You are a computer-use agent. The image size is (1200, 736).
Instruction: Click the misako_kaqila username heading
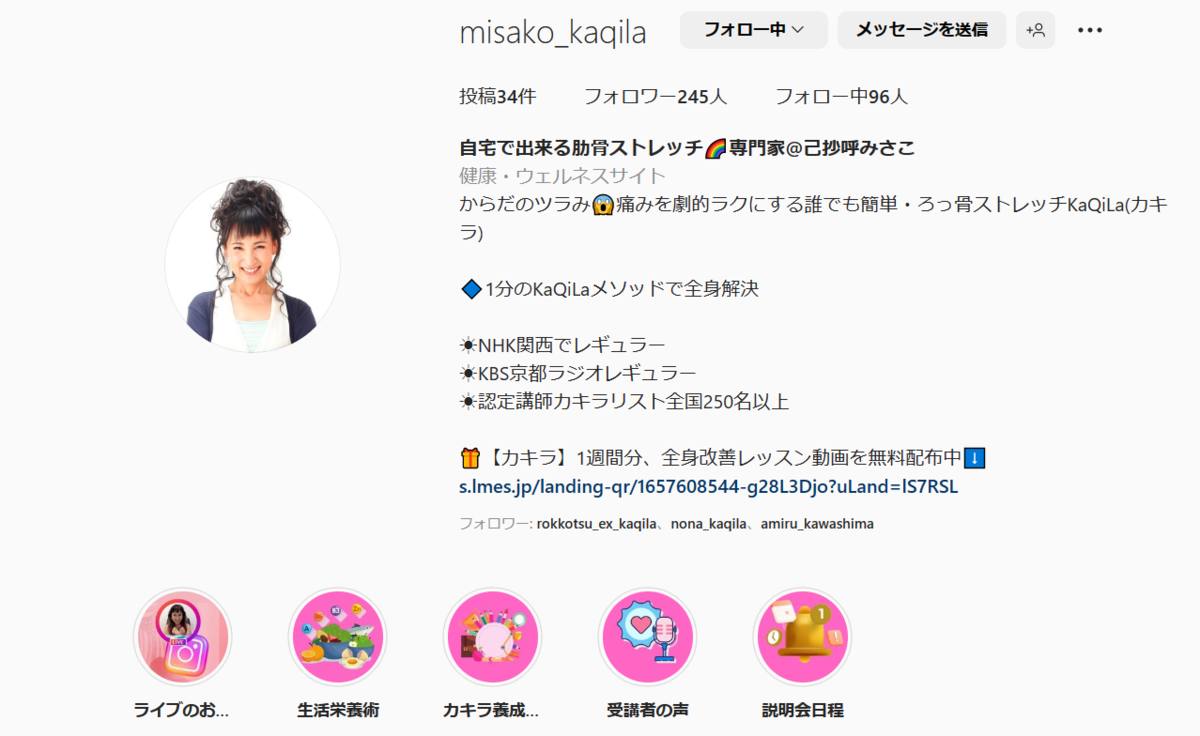click(x=553, y=32)
